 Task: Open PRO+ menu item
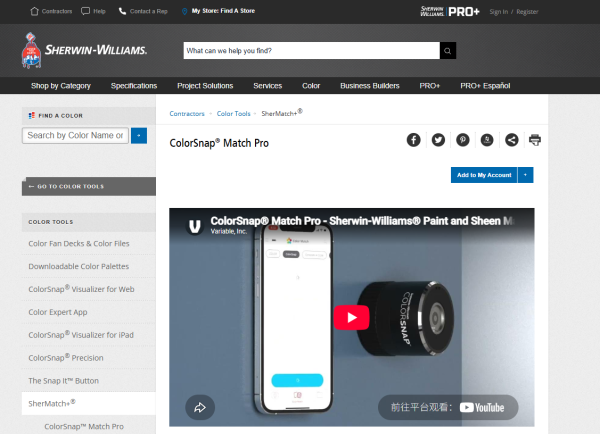pos(429,86)
